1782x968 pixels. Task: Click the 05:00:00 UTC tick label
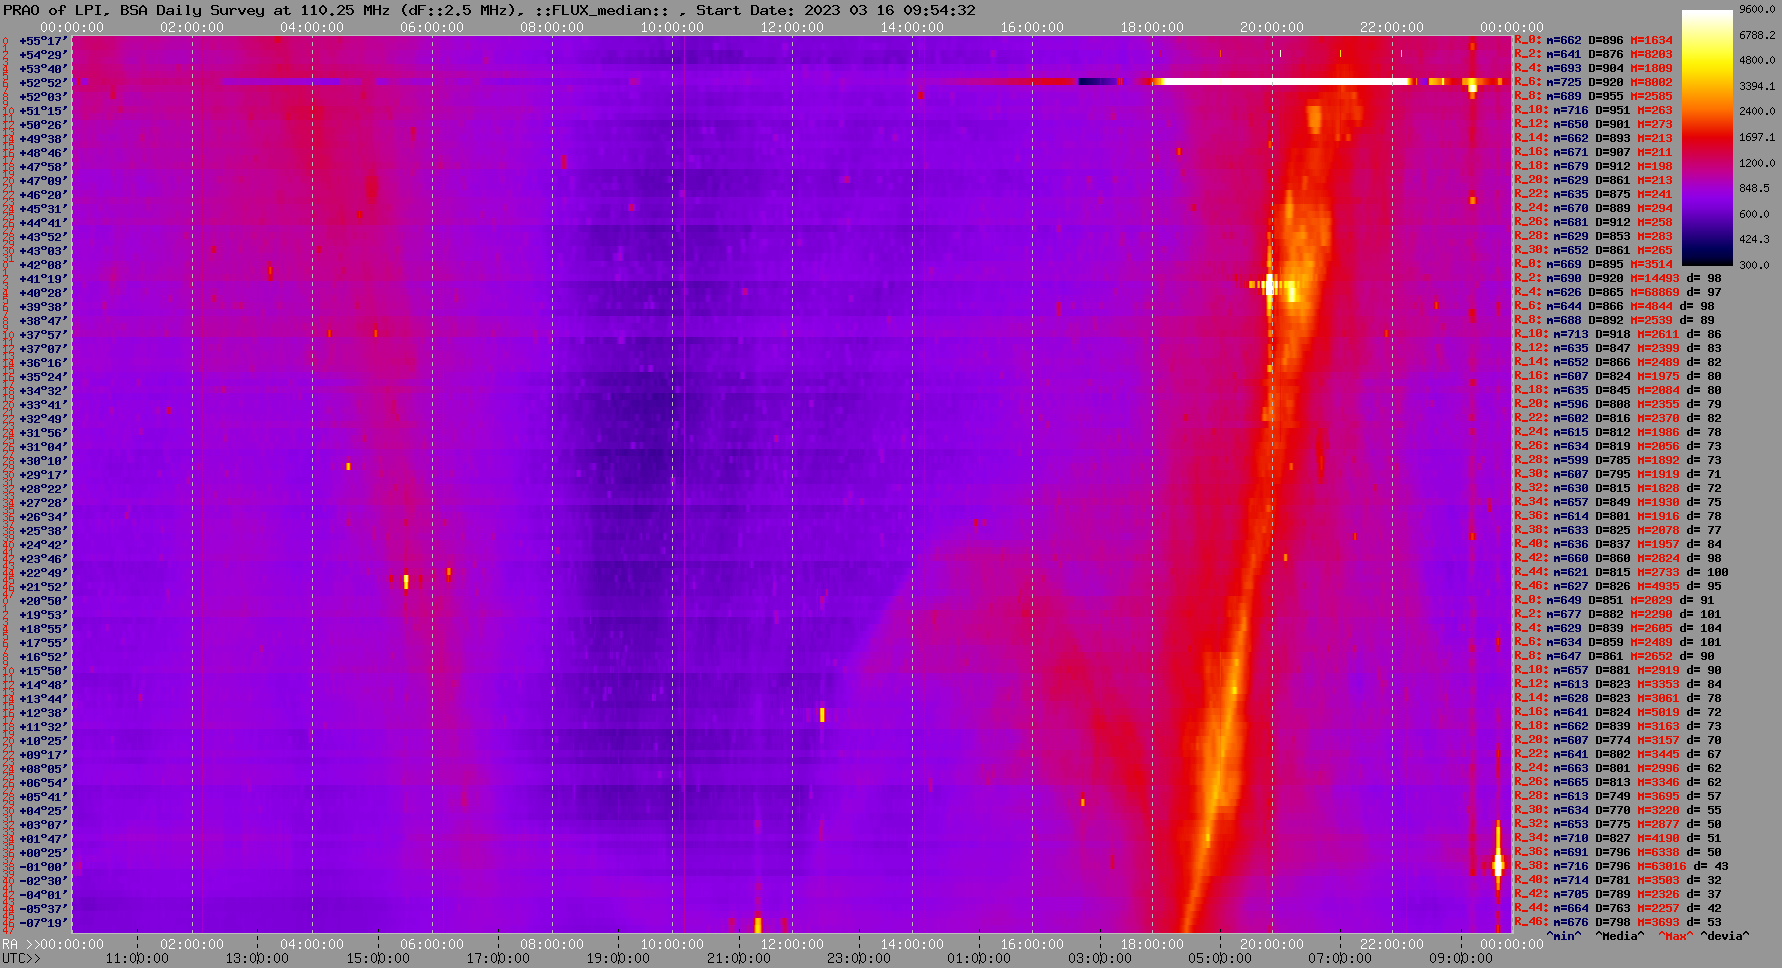[x=1220, y=958]
